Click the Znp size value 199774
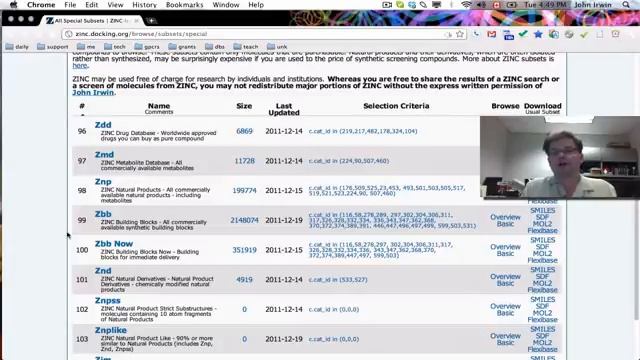 pyautogui.click(x=244, y=191)
